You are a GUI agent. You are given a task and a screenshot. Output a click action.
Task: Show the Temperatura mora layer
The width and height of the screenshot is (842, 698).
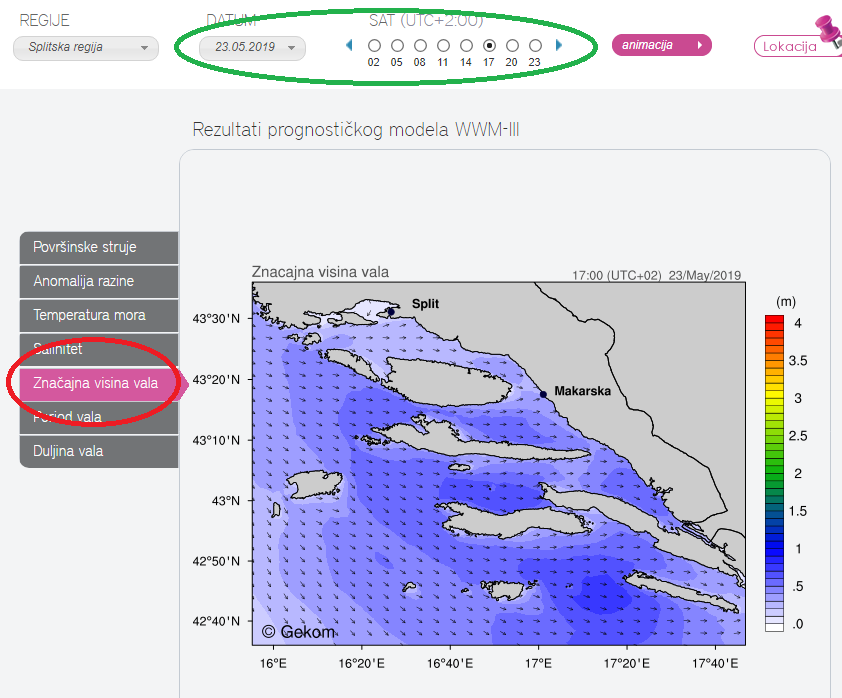[98, 315]
